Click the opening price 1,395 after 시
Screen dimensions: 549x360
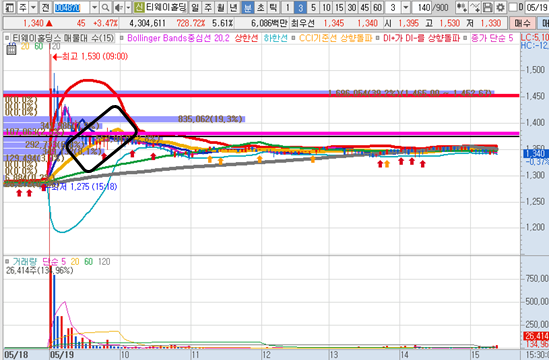coord(408,23)
